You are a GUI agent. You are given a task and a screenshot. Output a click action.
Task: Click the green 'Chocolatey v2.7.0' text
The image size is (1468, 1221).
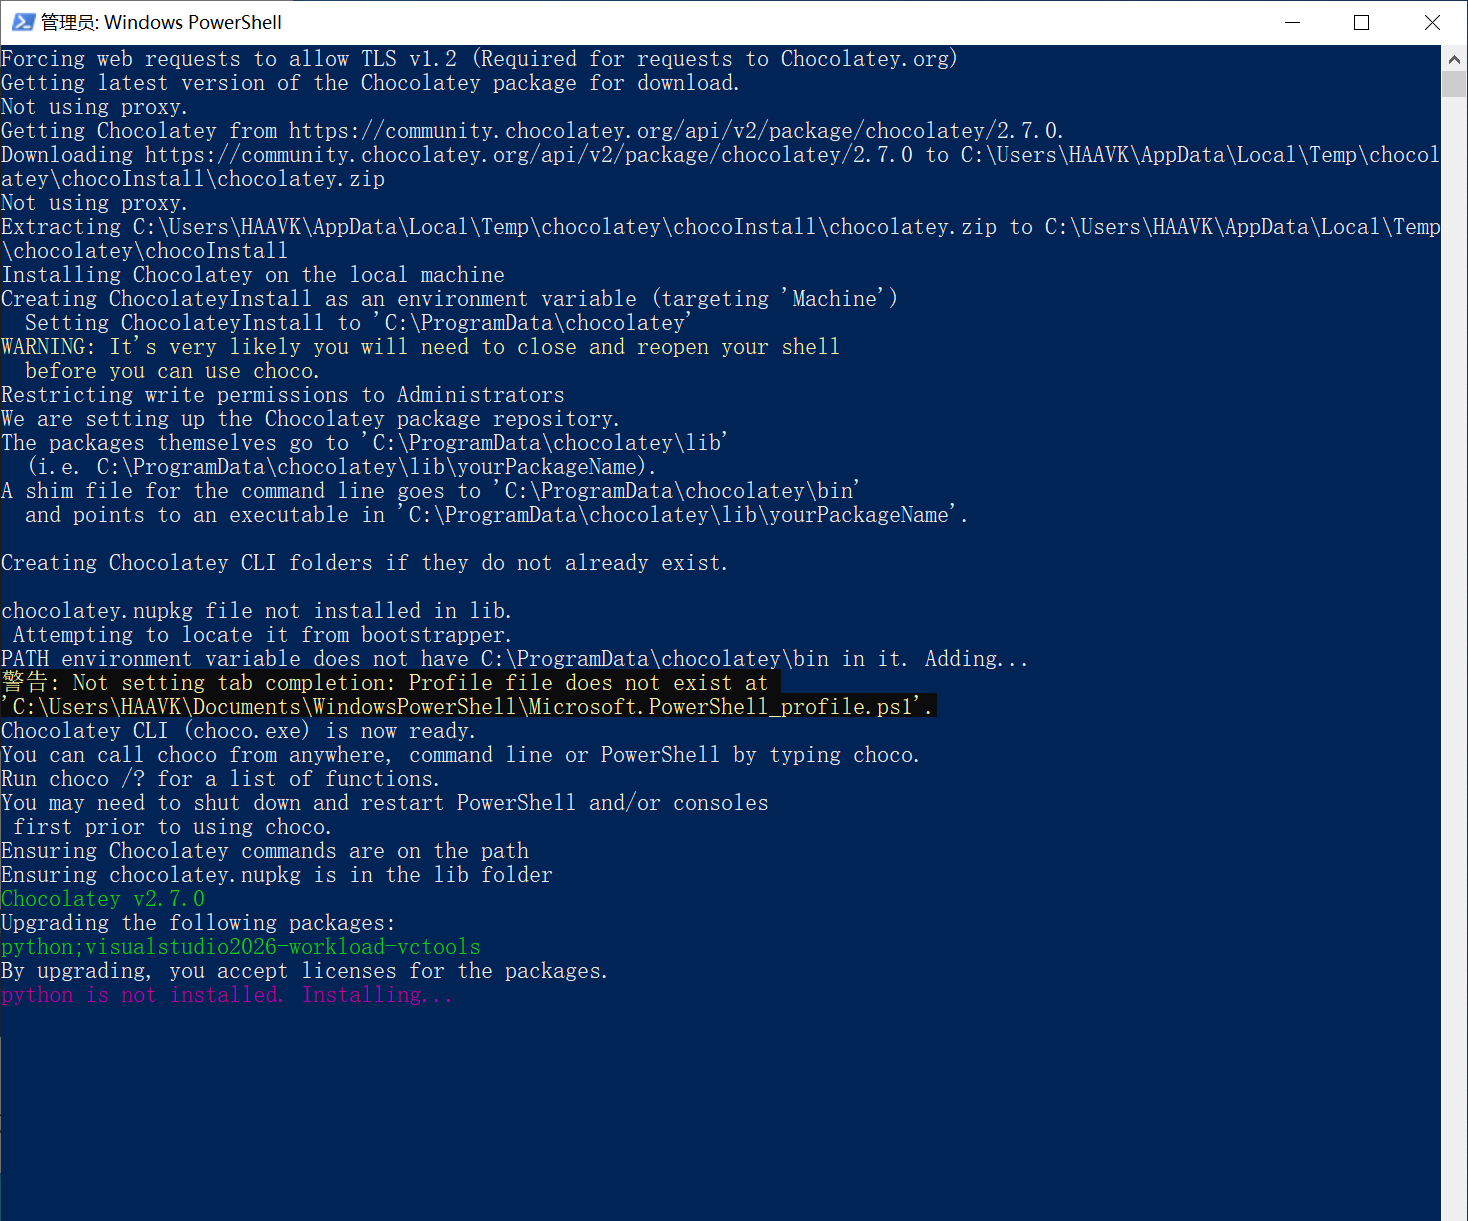103,899
